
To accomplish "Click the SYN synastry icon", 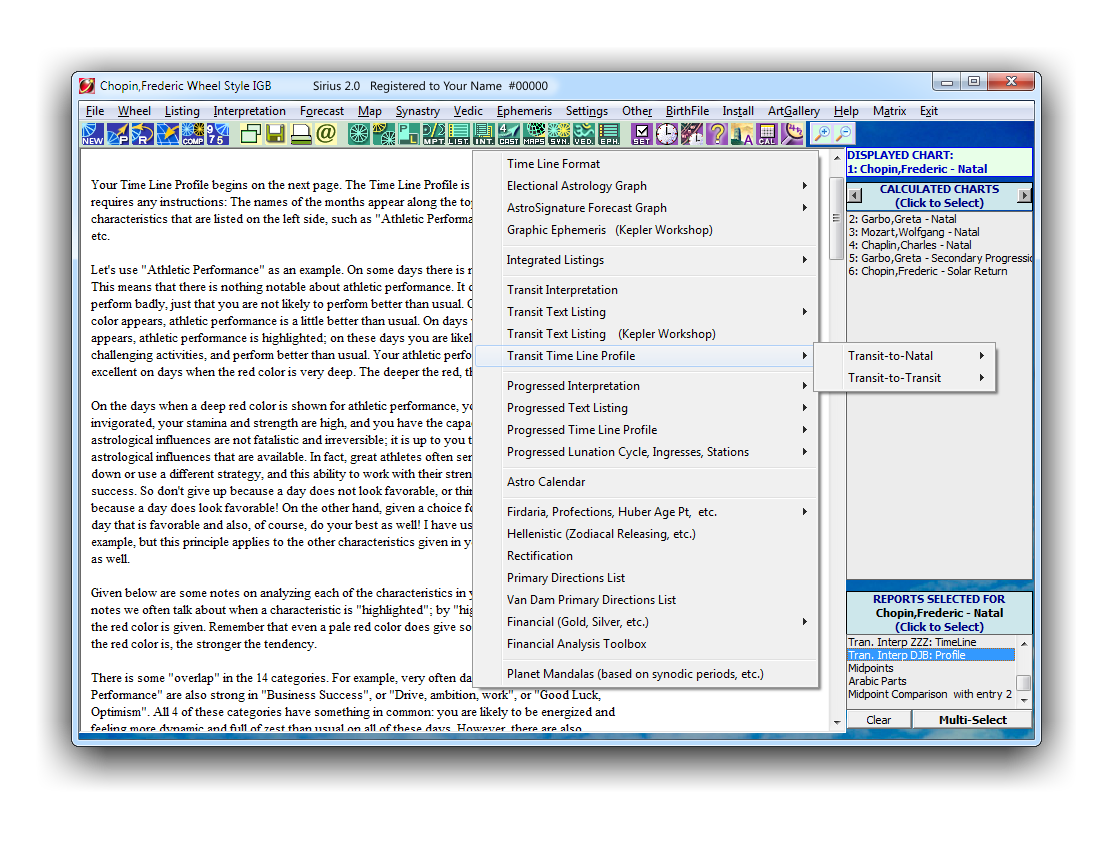I will 559,133.
